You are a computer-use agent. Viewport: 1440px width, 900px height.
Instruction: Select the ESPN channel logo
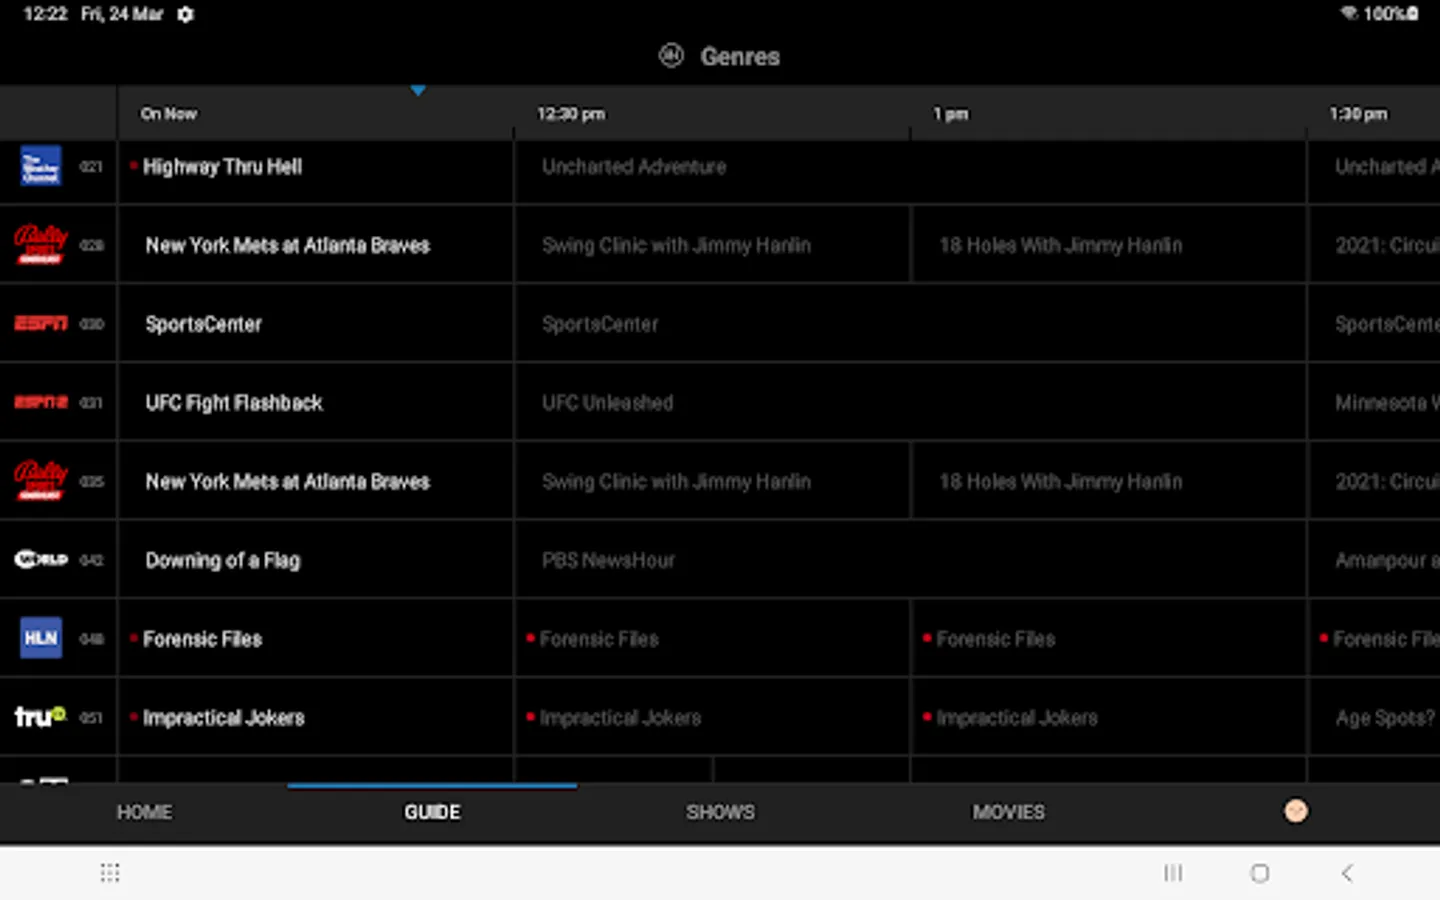point(41,323)
